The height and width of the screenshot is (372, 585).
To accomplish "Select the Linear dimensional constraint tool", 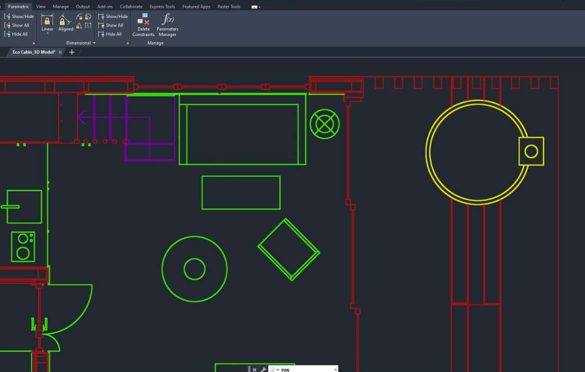I will tap(47, 23).
